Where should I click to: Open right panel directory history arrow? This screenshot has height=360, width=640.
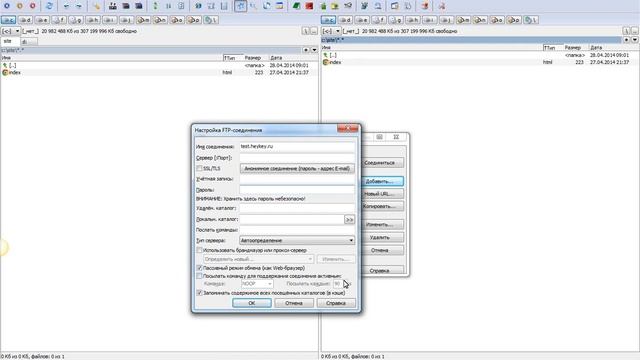(635, 40)
